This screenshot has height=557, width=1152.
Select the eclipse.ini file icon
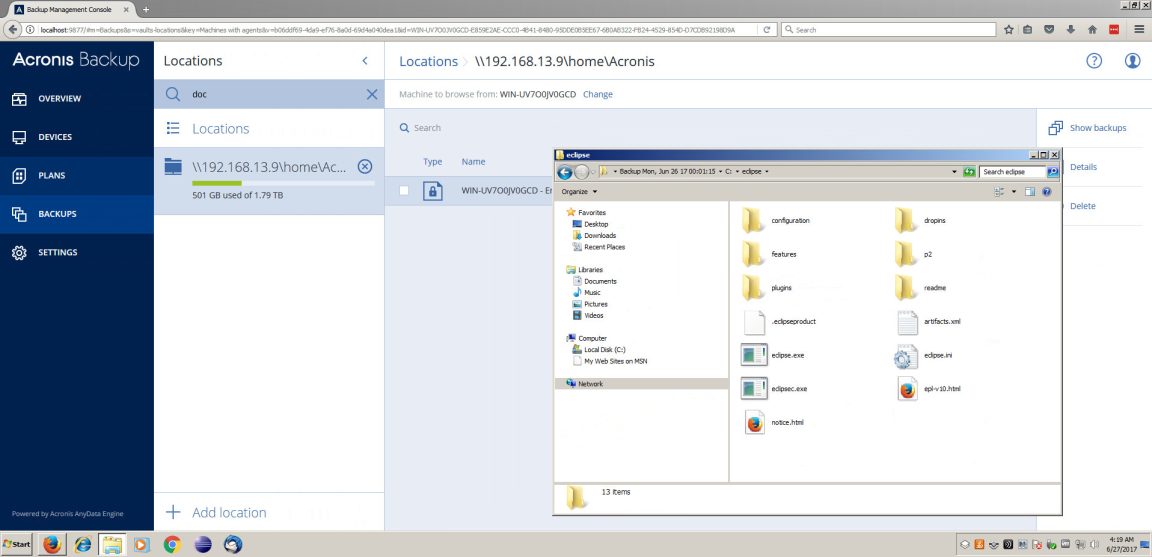tap(906, 355)
